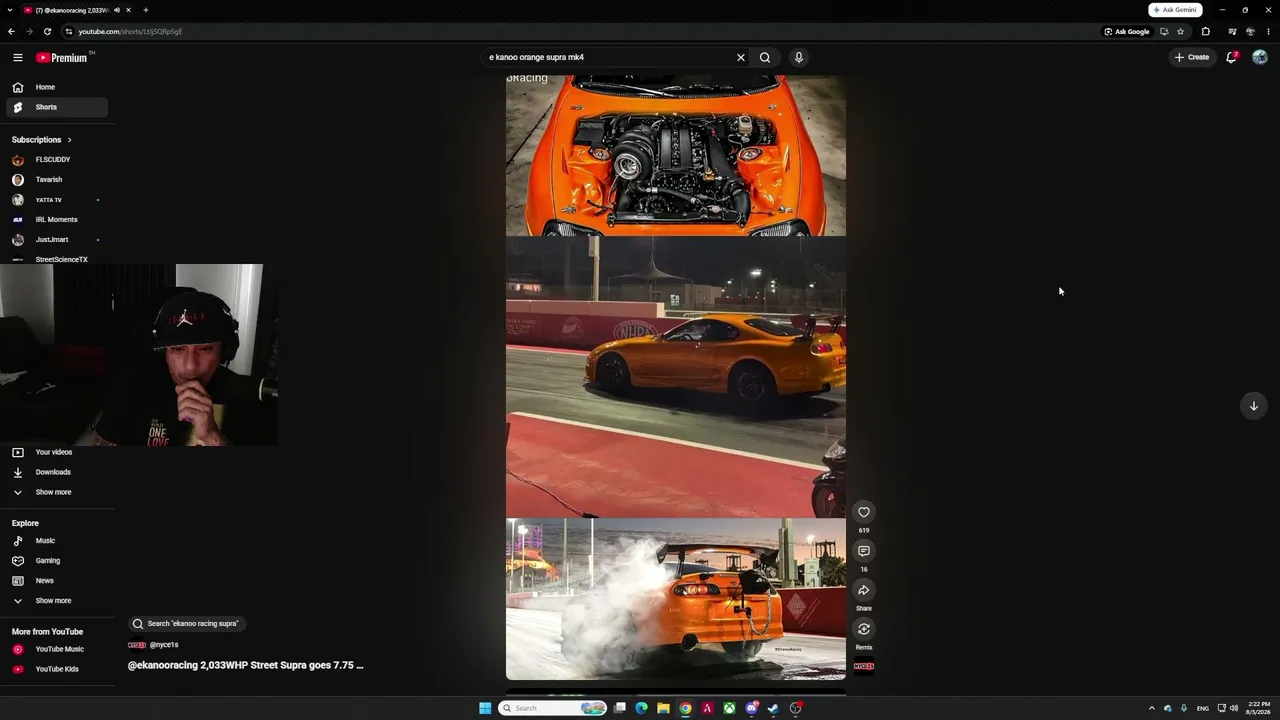
Task: Mute the tab via speaker icon
Action: 117,10
